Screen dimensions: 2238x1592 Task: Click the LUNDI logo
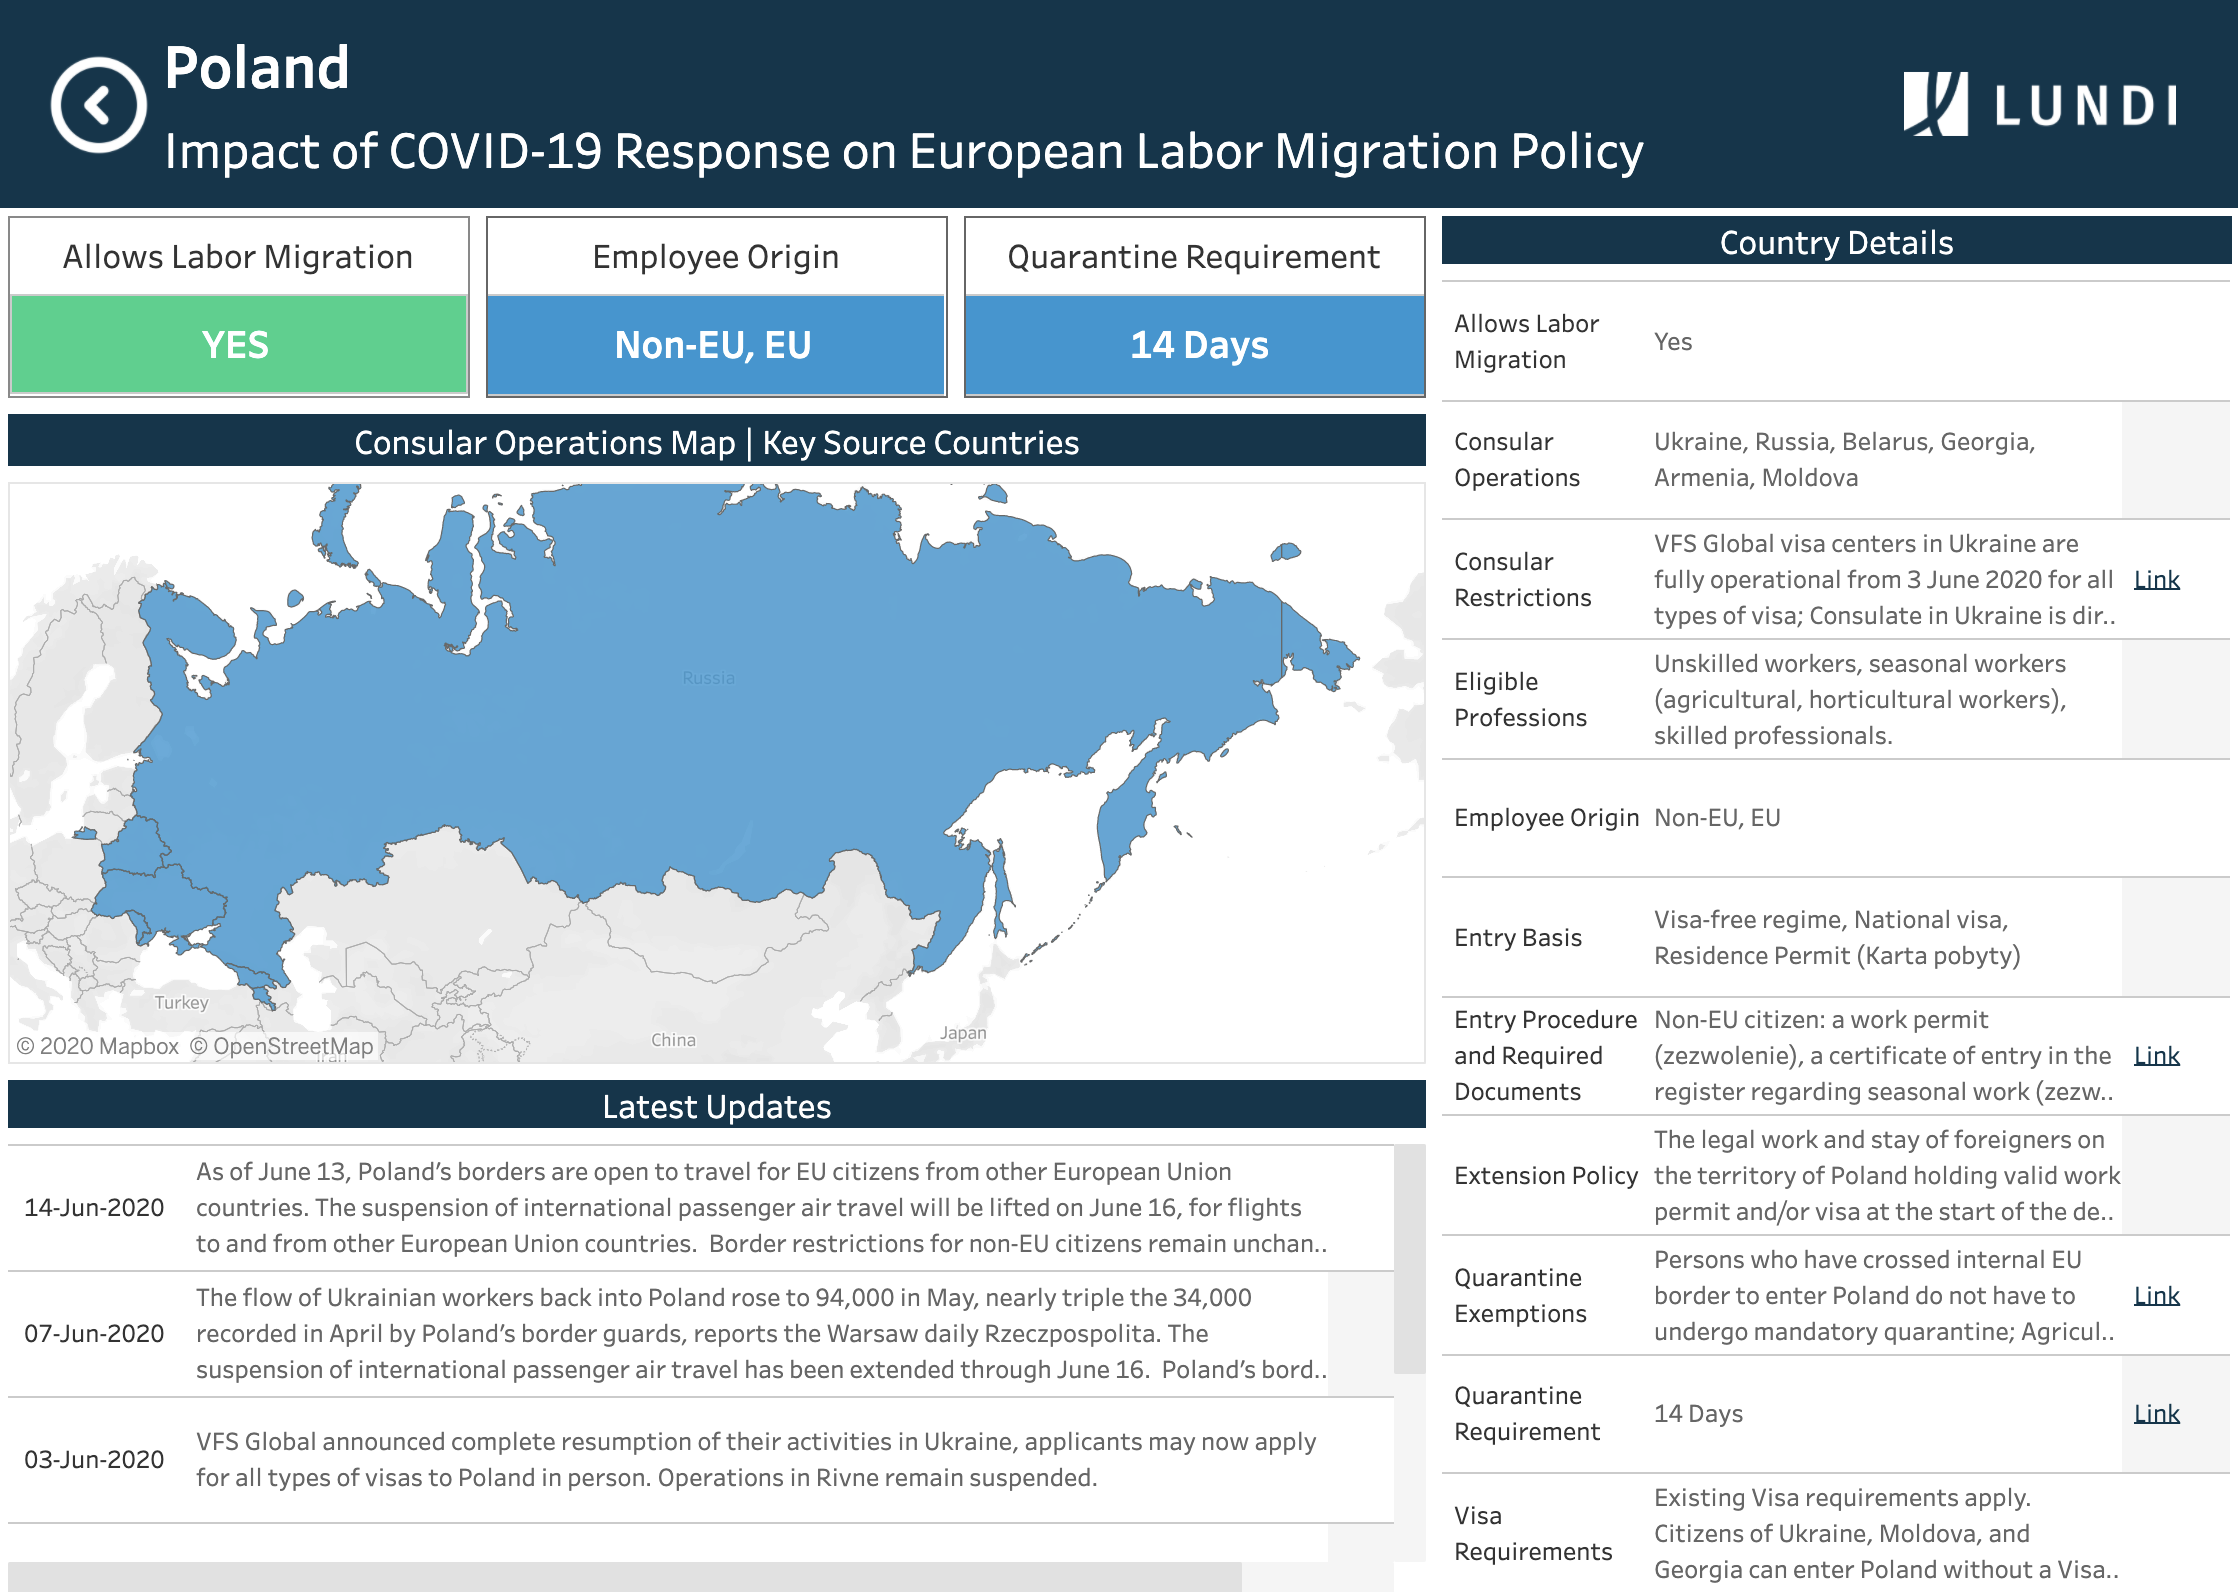point(2040,104)
